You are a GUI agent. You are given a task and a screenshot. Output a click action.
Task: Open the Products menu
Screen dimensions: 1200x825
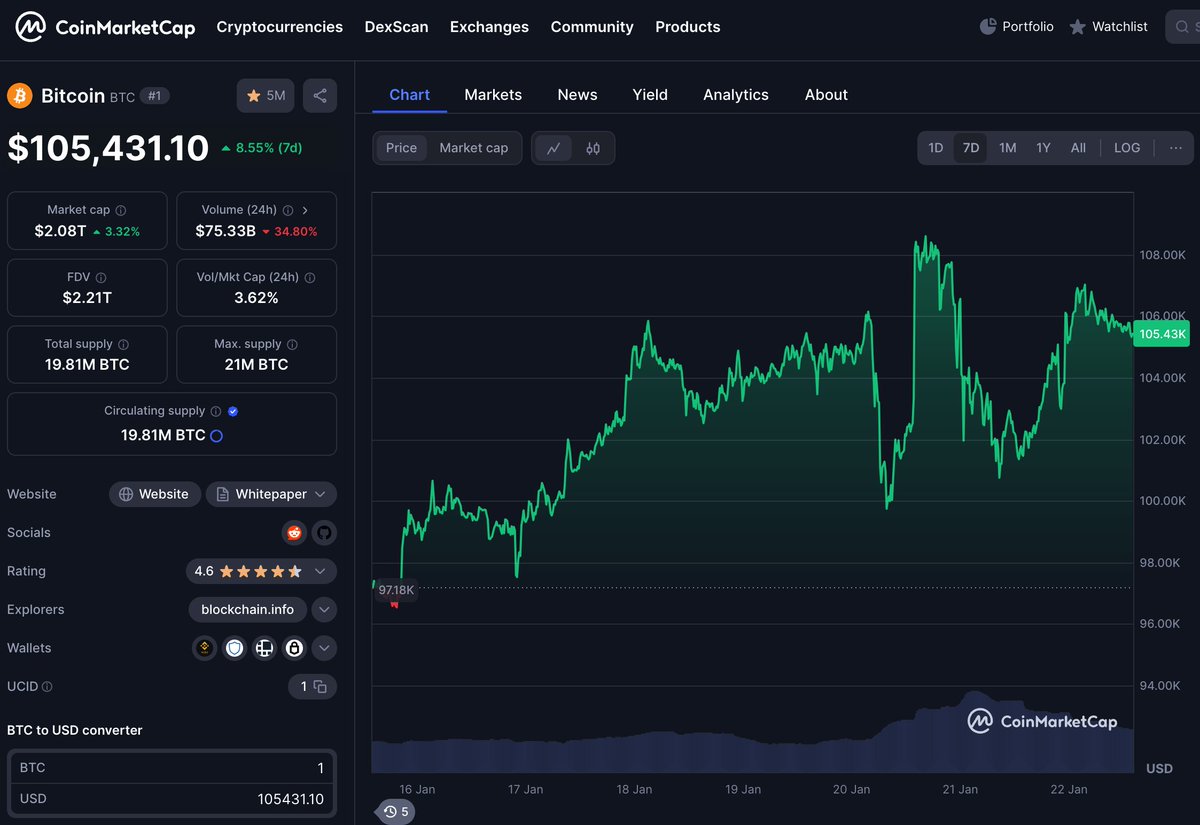tap(688, 27)
